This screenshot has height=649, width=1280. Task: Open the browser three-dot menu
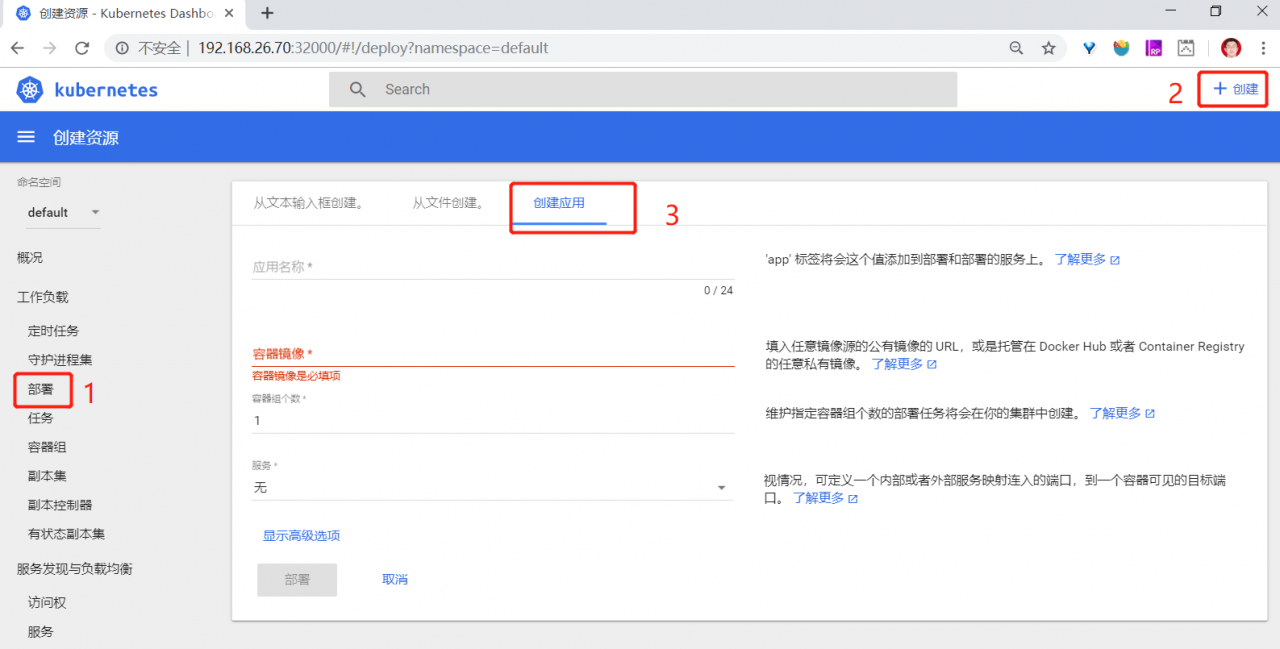pyautogui.click(x=1263, y=48)
